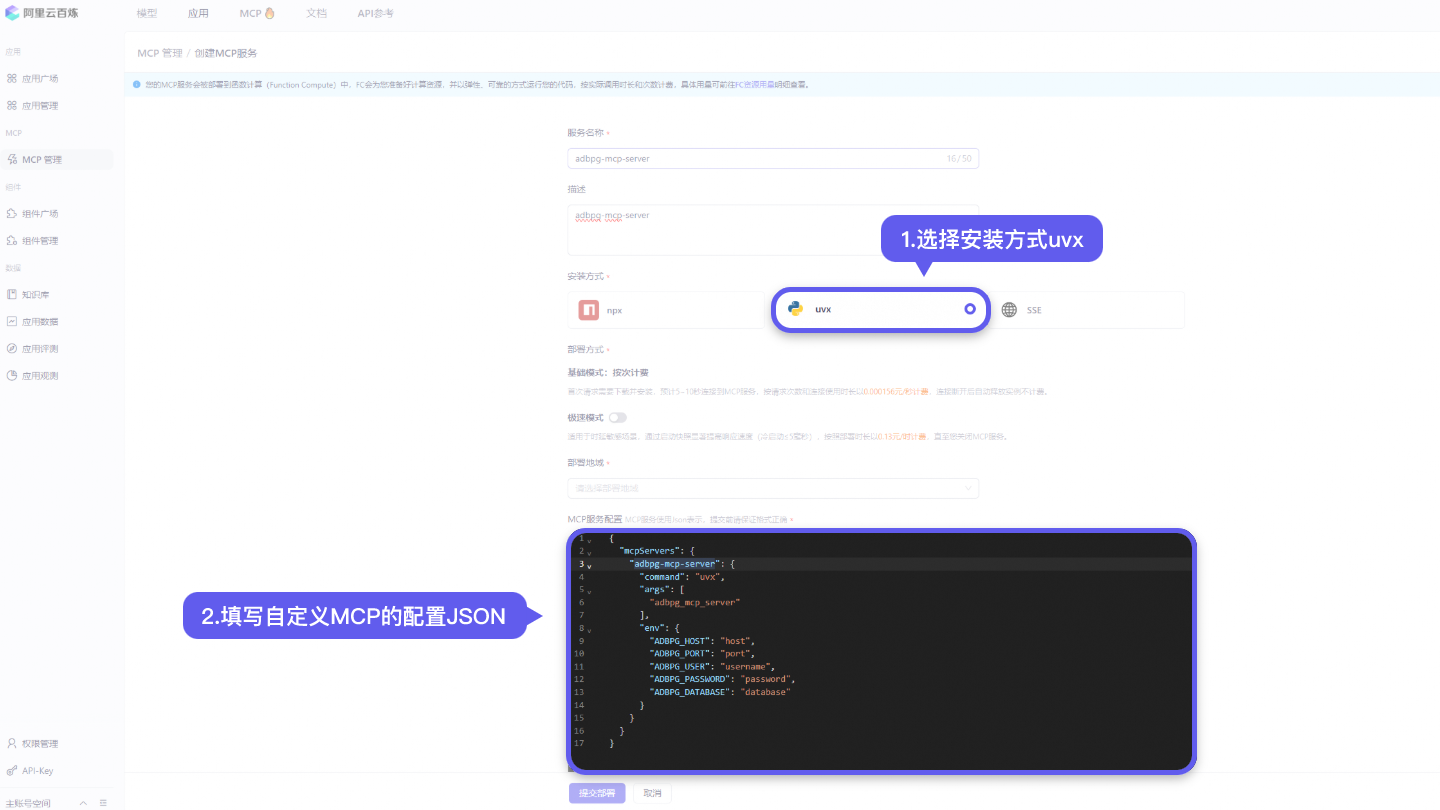This screenshot has height=810, width=1440.
Task: Click the 阿里云百炼 logo
Action: point(40,13)
